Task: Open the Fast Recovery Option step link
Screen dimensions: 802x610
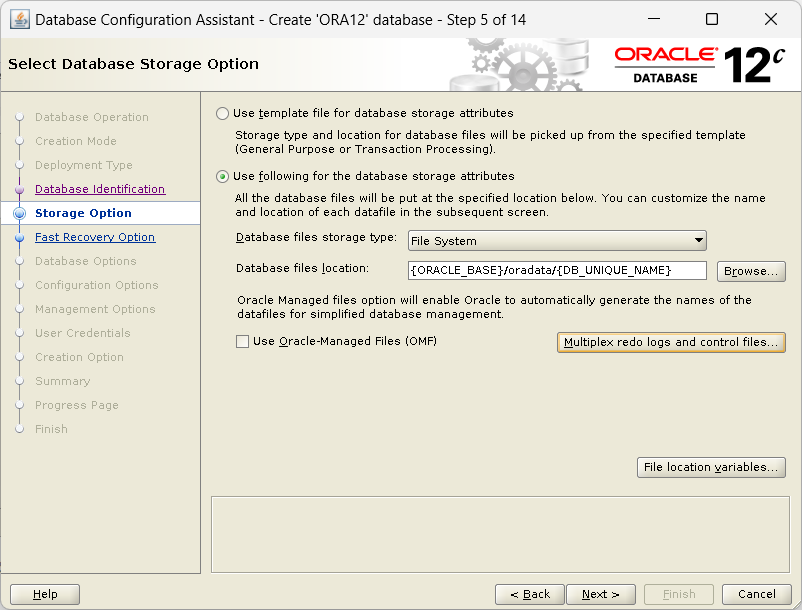Action: tap(95, 237)
